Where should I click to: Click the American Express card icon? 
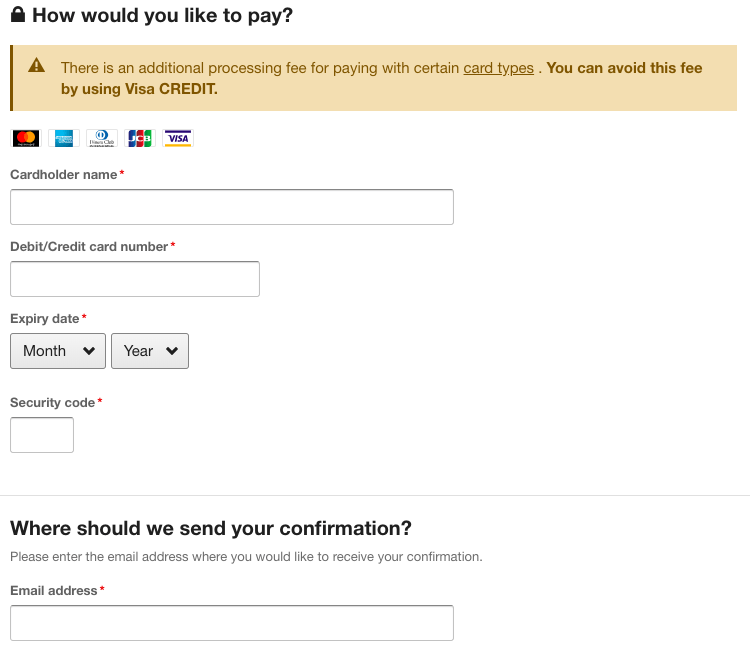64,138
